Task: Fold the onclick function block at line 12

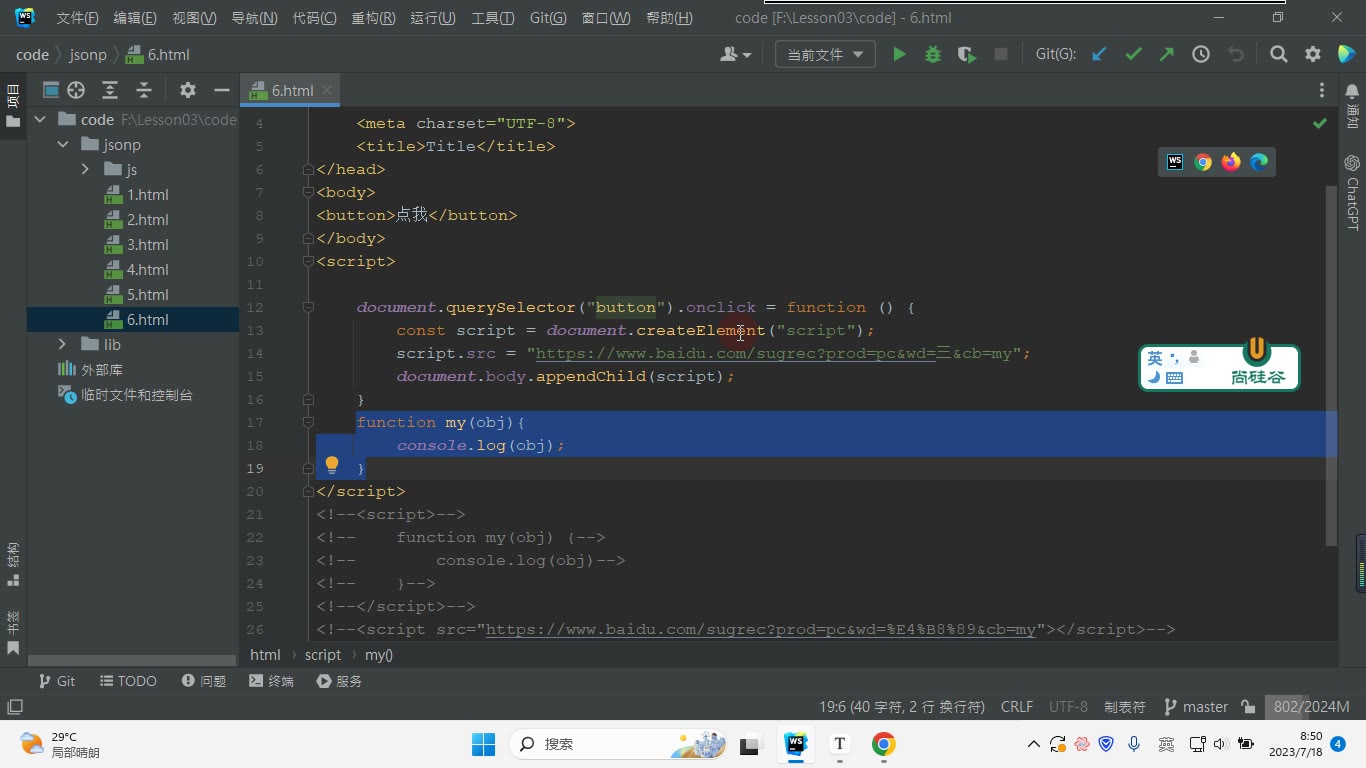Action: (308, 307)
